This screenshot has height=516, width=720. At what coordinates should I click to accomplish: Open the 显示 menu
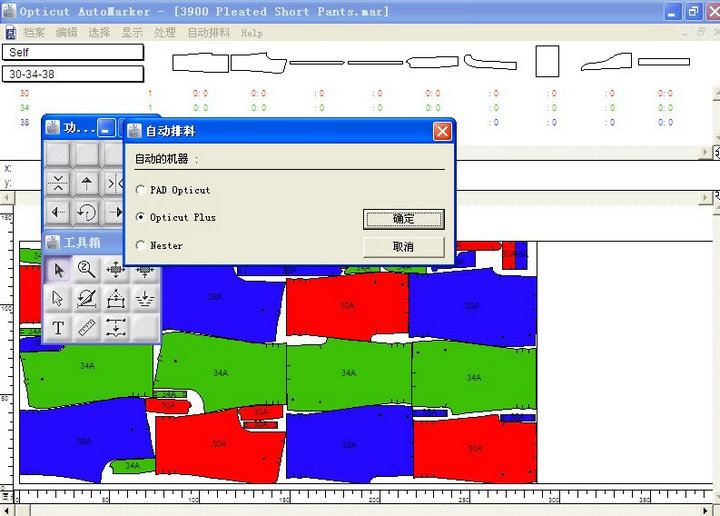[x=132, y=33]
